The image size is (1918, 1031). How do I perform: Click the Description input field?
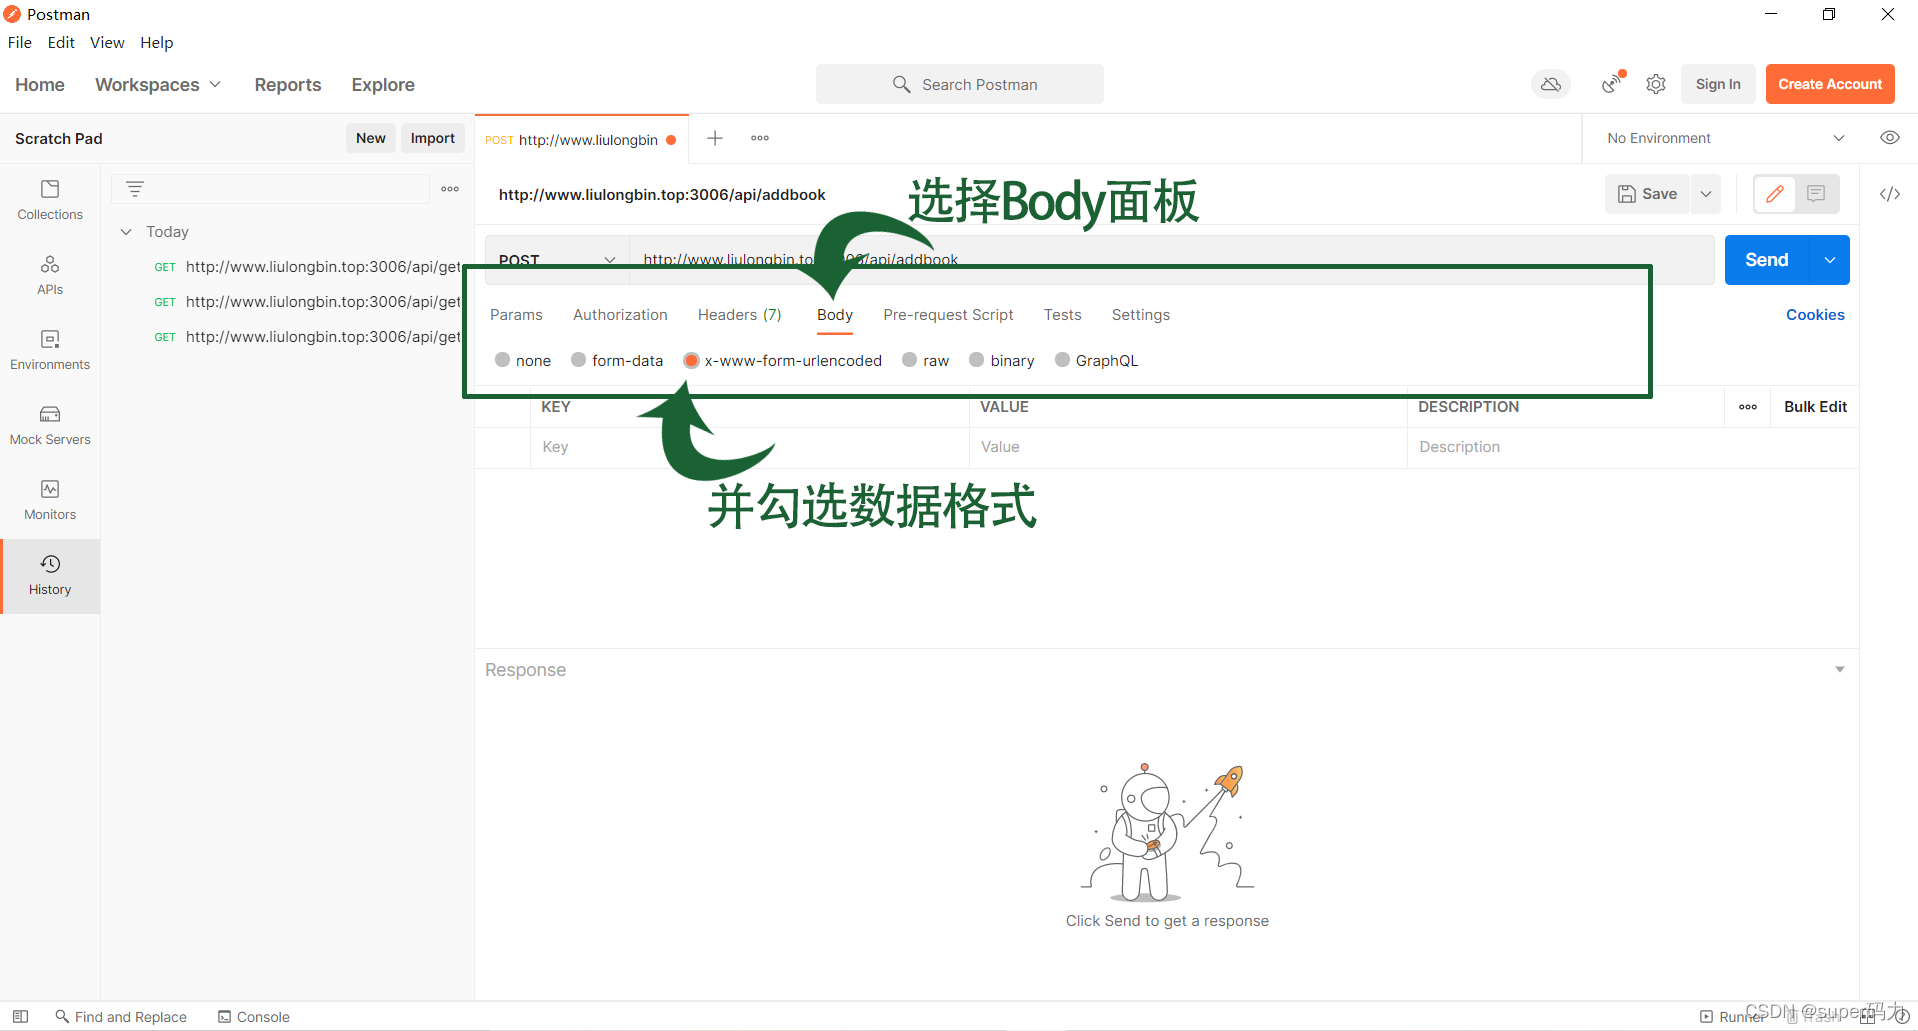pyautogui.click(x=1633, y=447)
